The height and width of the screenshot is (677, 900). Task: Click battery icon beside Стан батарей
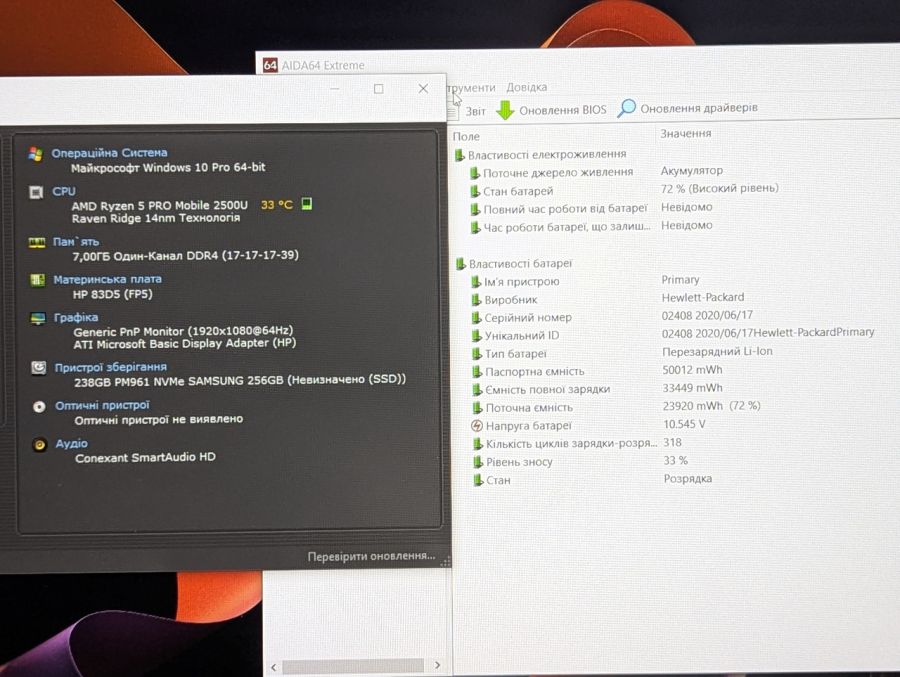(x=475, y=191)
